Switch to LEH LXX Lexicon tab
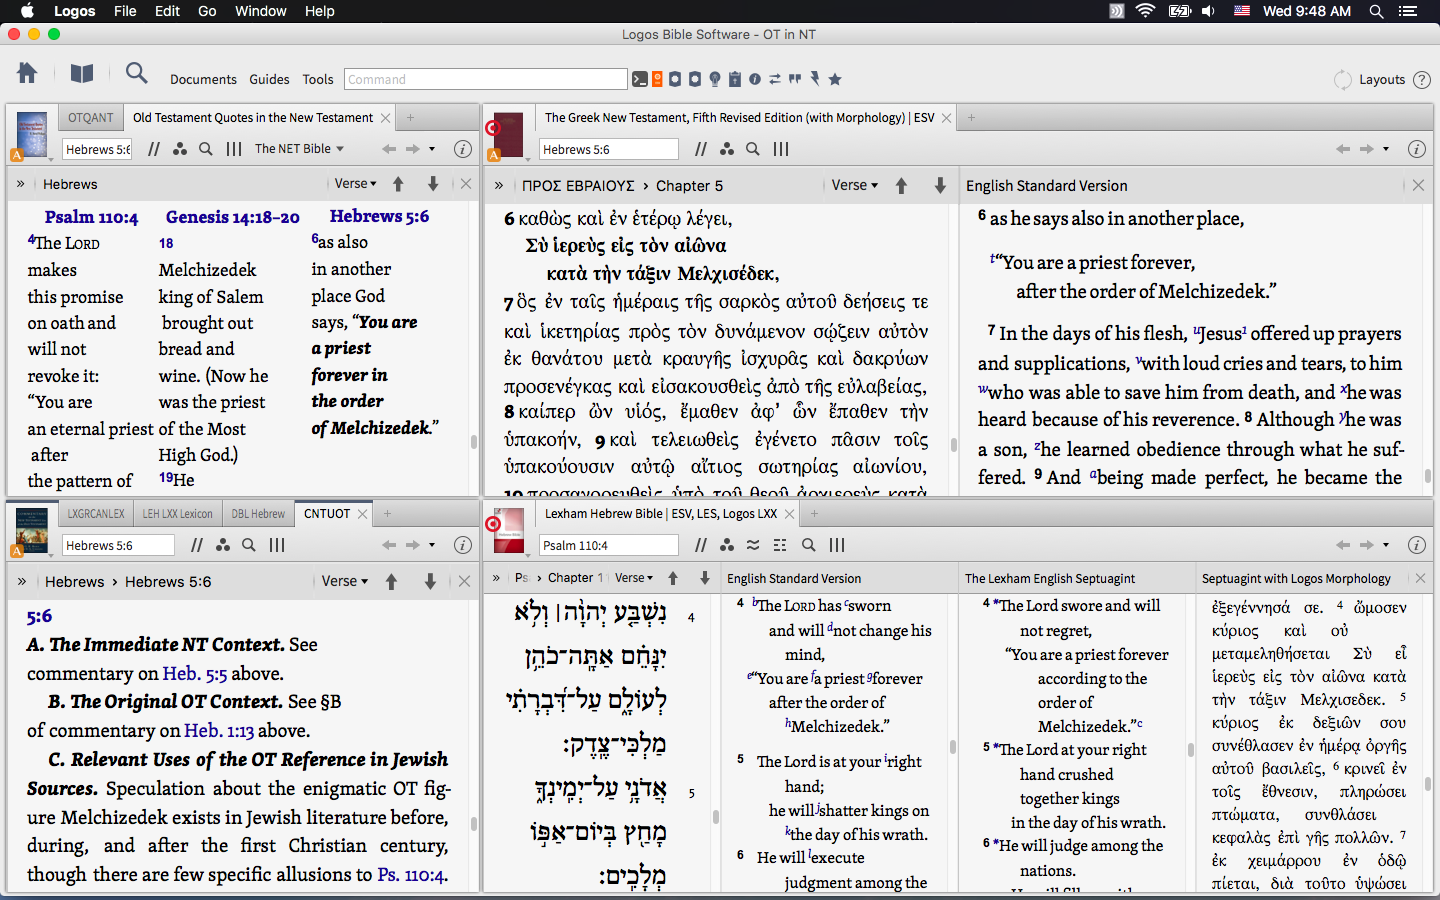This screenshot has width=1440, height=900. pyautogui.click(x=177, y=514)
